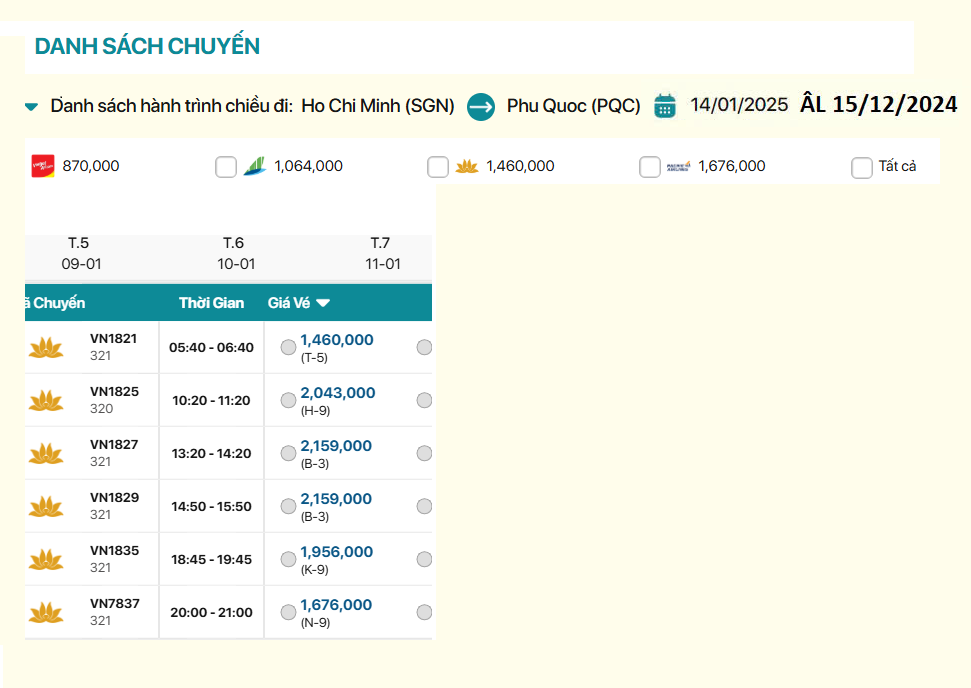Viewport: 971px width, 688px height.
Task: Collapse the outbound itinerary list triangle
Action: click(x=32, y=106)
